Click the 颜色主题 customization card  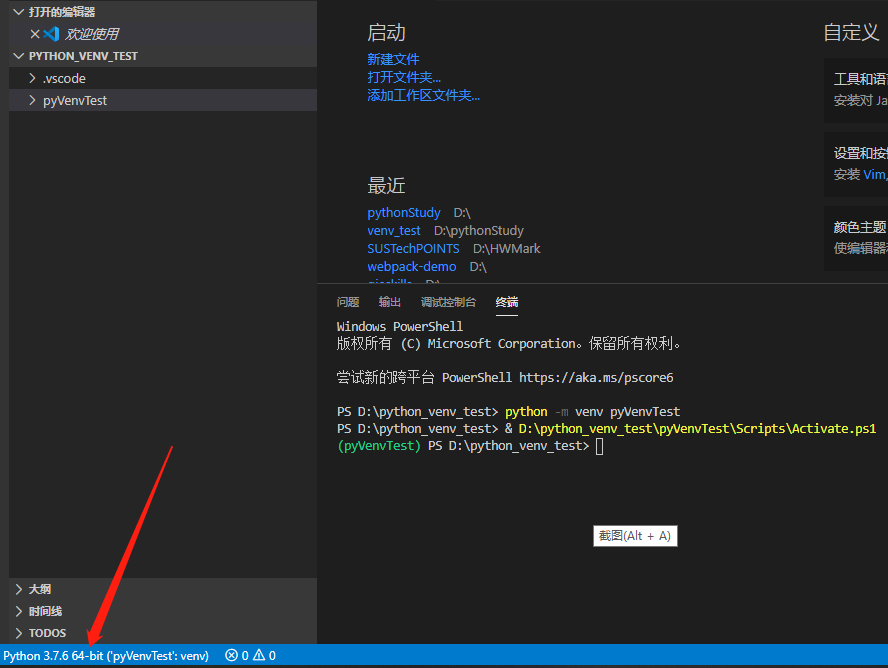(x=856, y=238)
